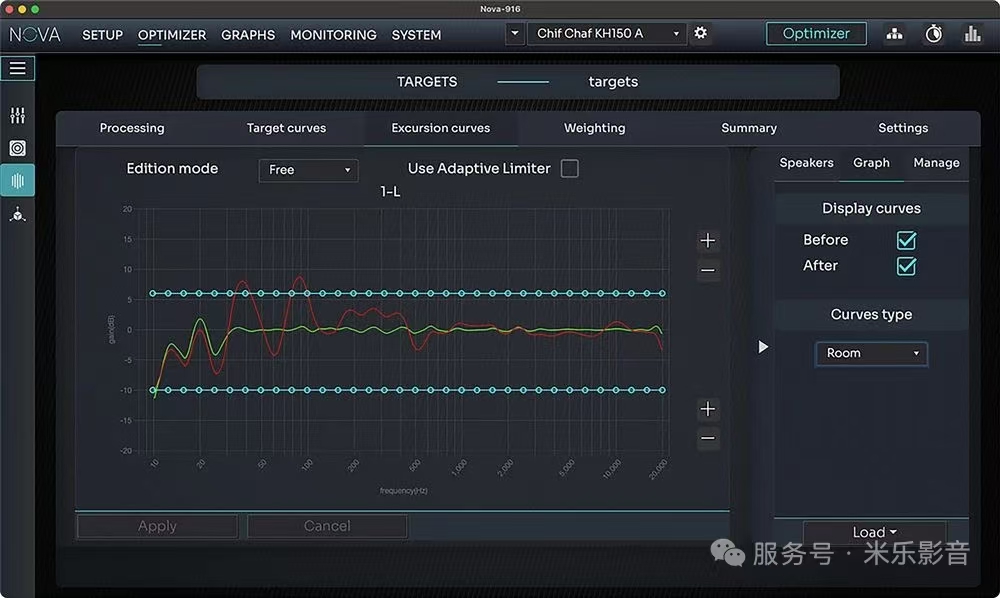Expand the Curves type Room dropdown
Viewport: 1000px width, 598px height.
point(871,353)
